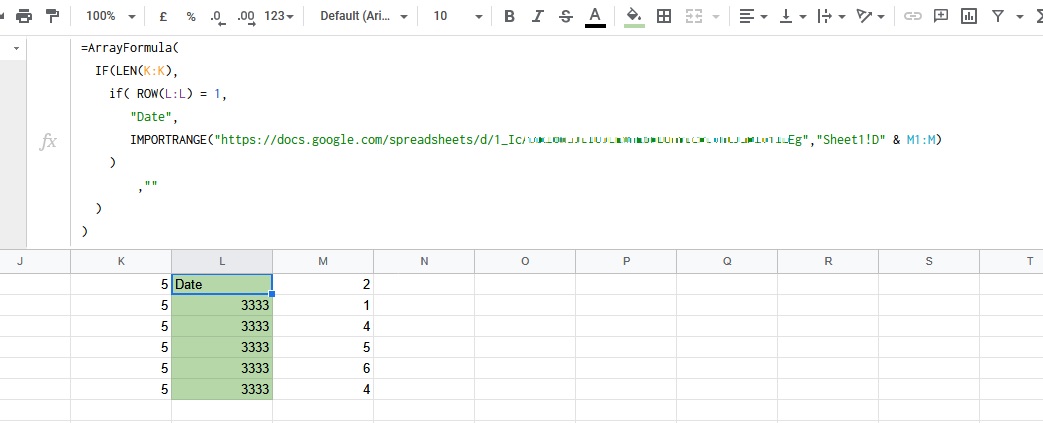The width and height of the screenshot is (1043, 423).
Task: Select cell M with value 6
Action: tap(323, 368)
